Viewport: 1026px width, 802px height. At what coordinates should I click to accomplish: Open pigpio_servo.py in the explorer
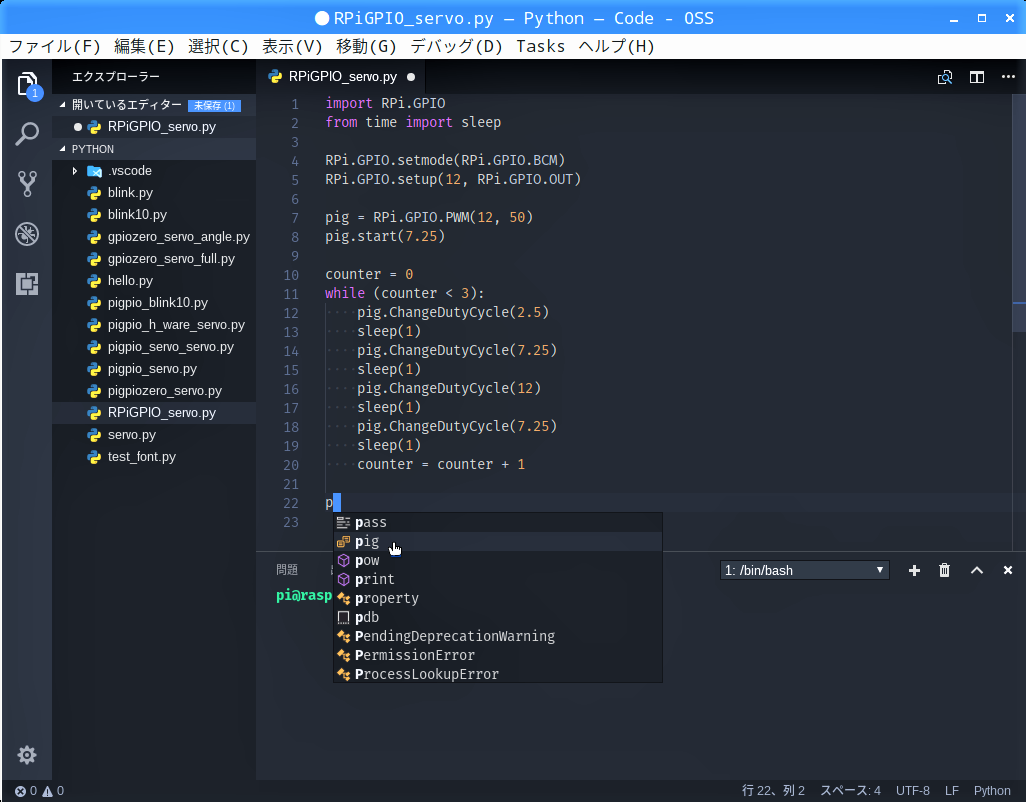(153, 369)
